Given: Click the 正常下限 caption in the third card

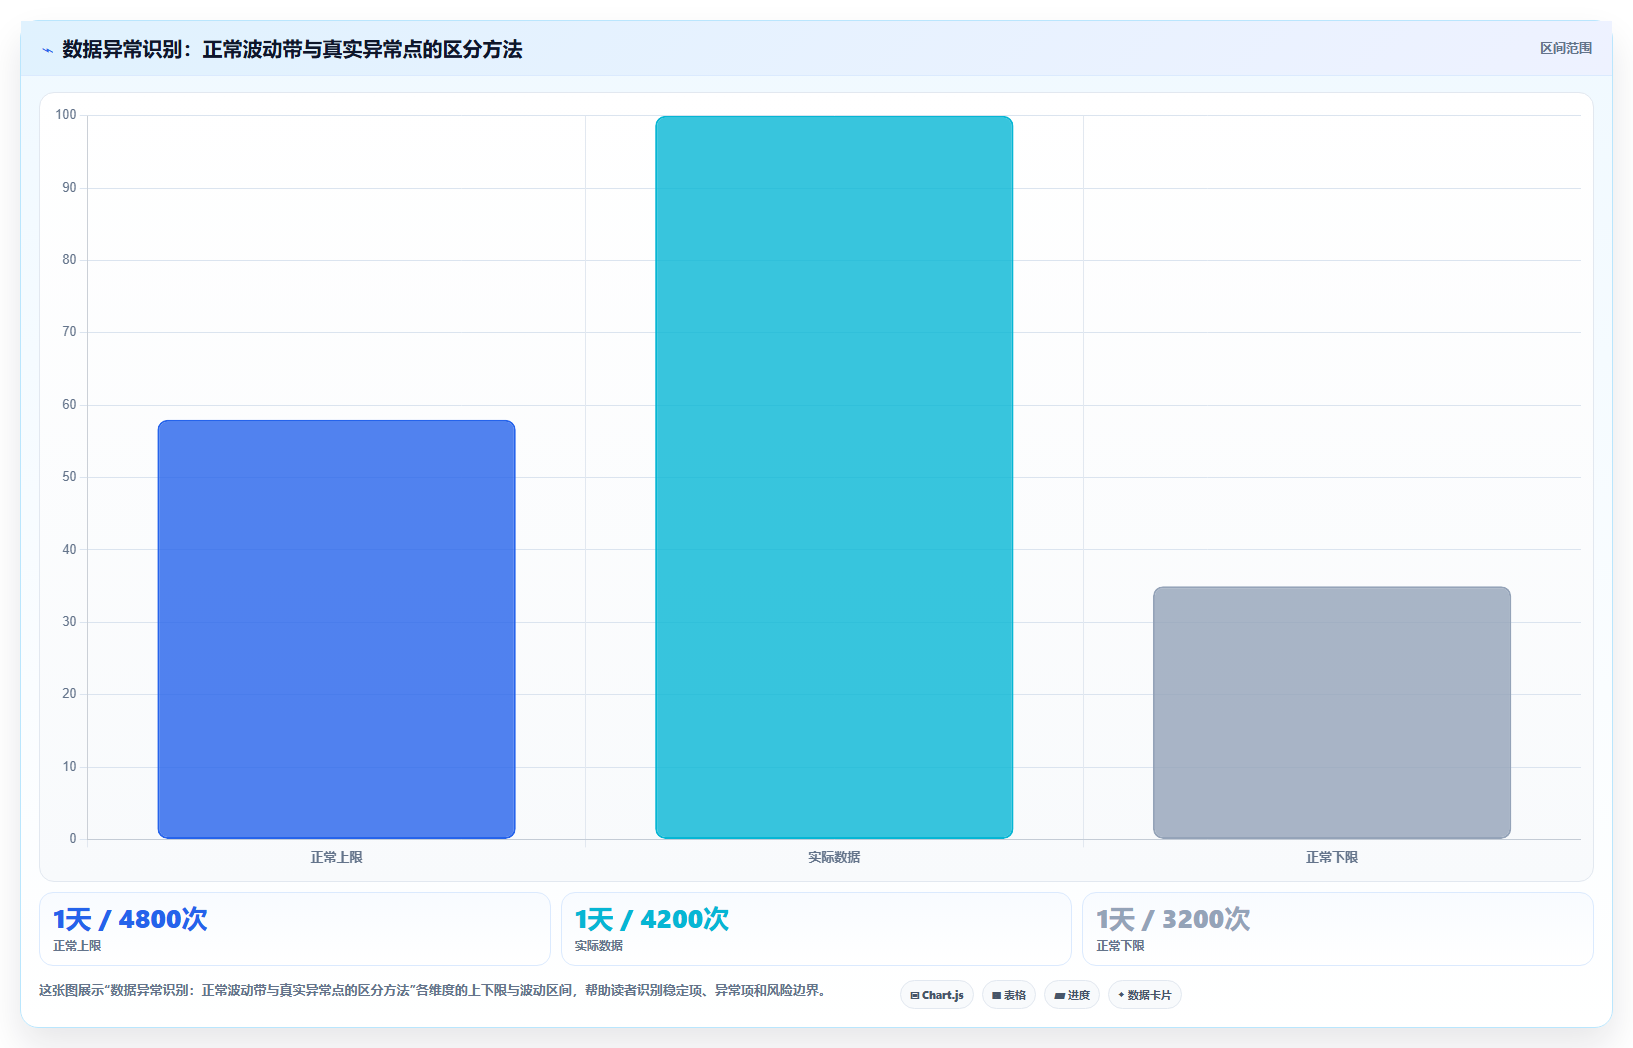Looking at the screenshot, I should point(1120,946).
